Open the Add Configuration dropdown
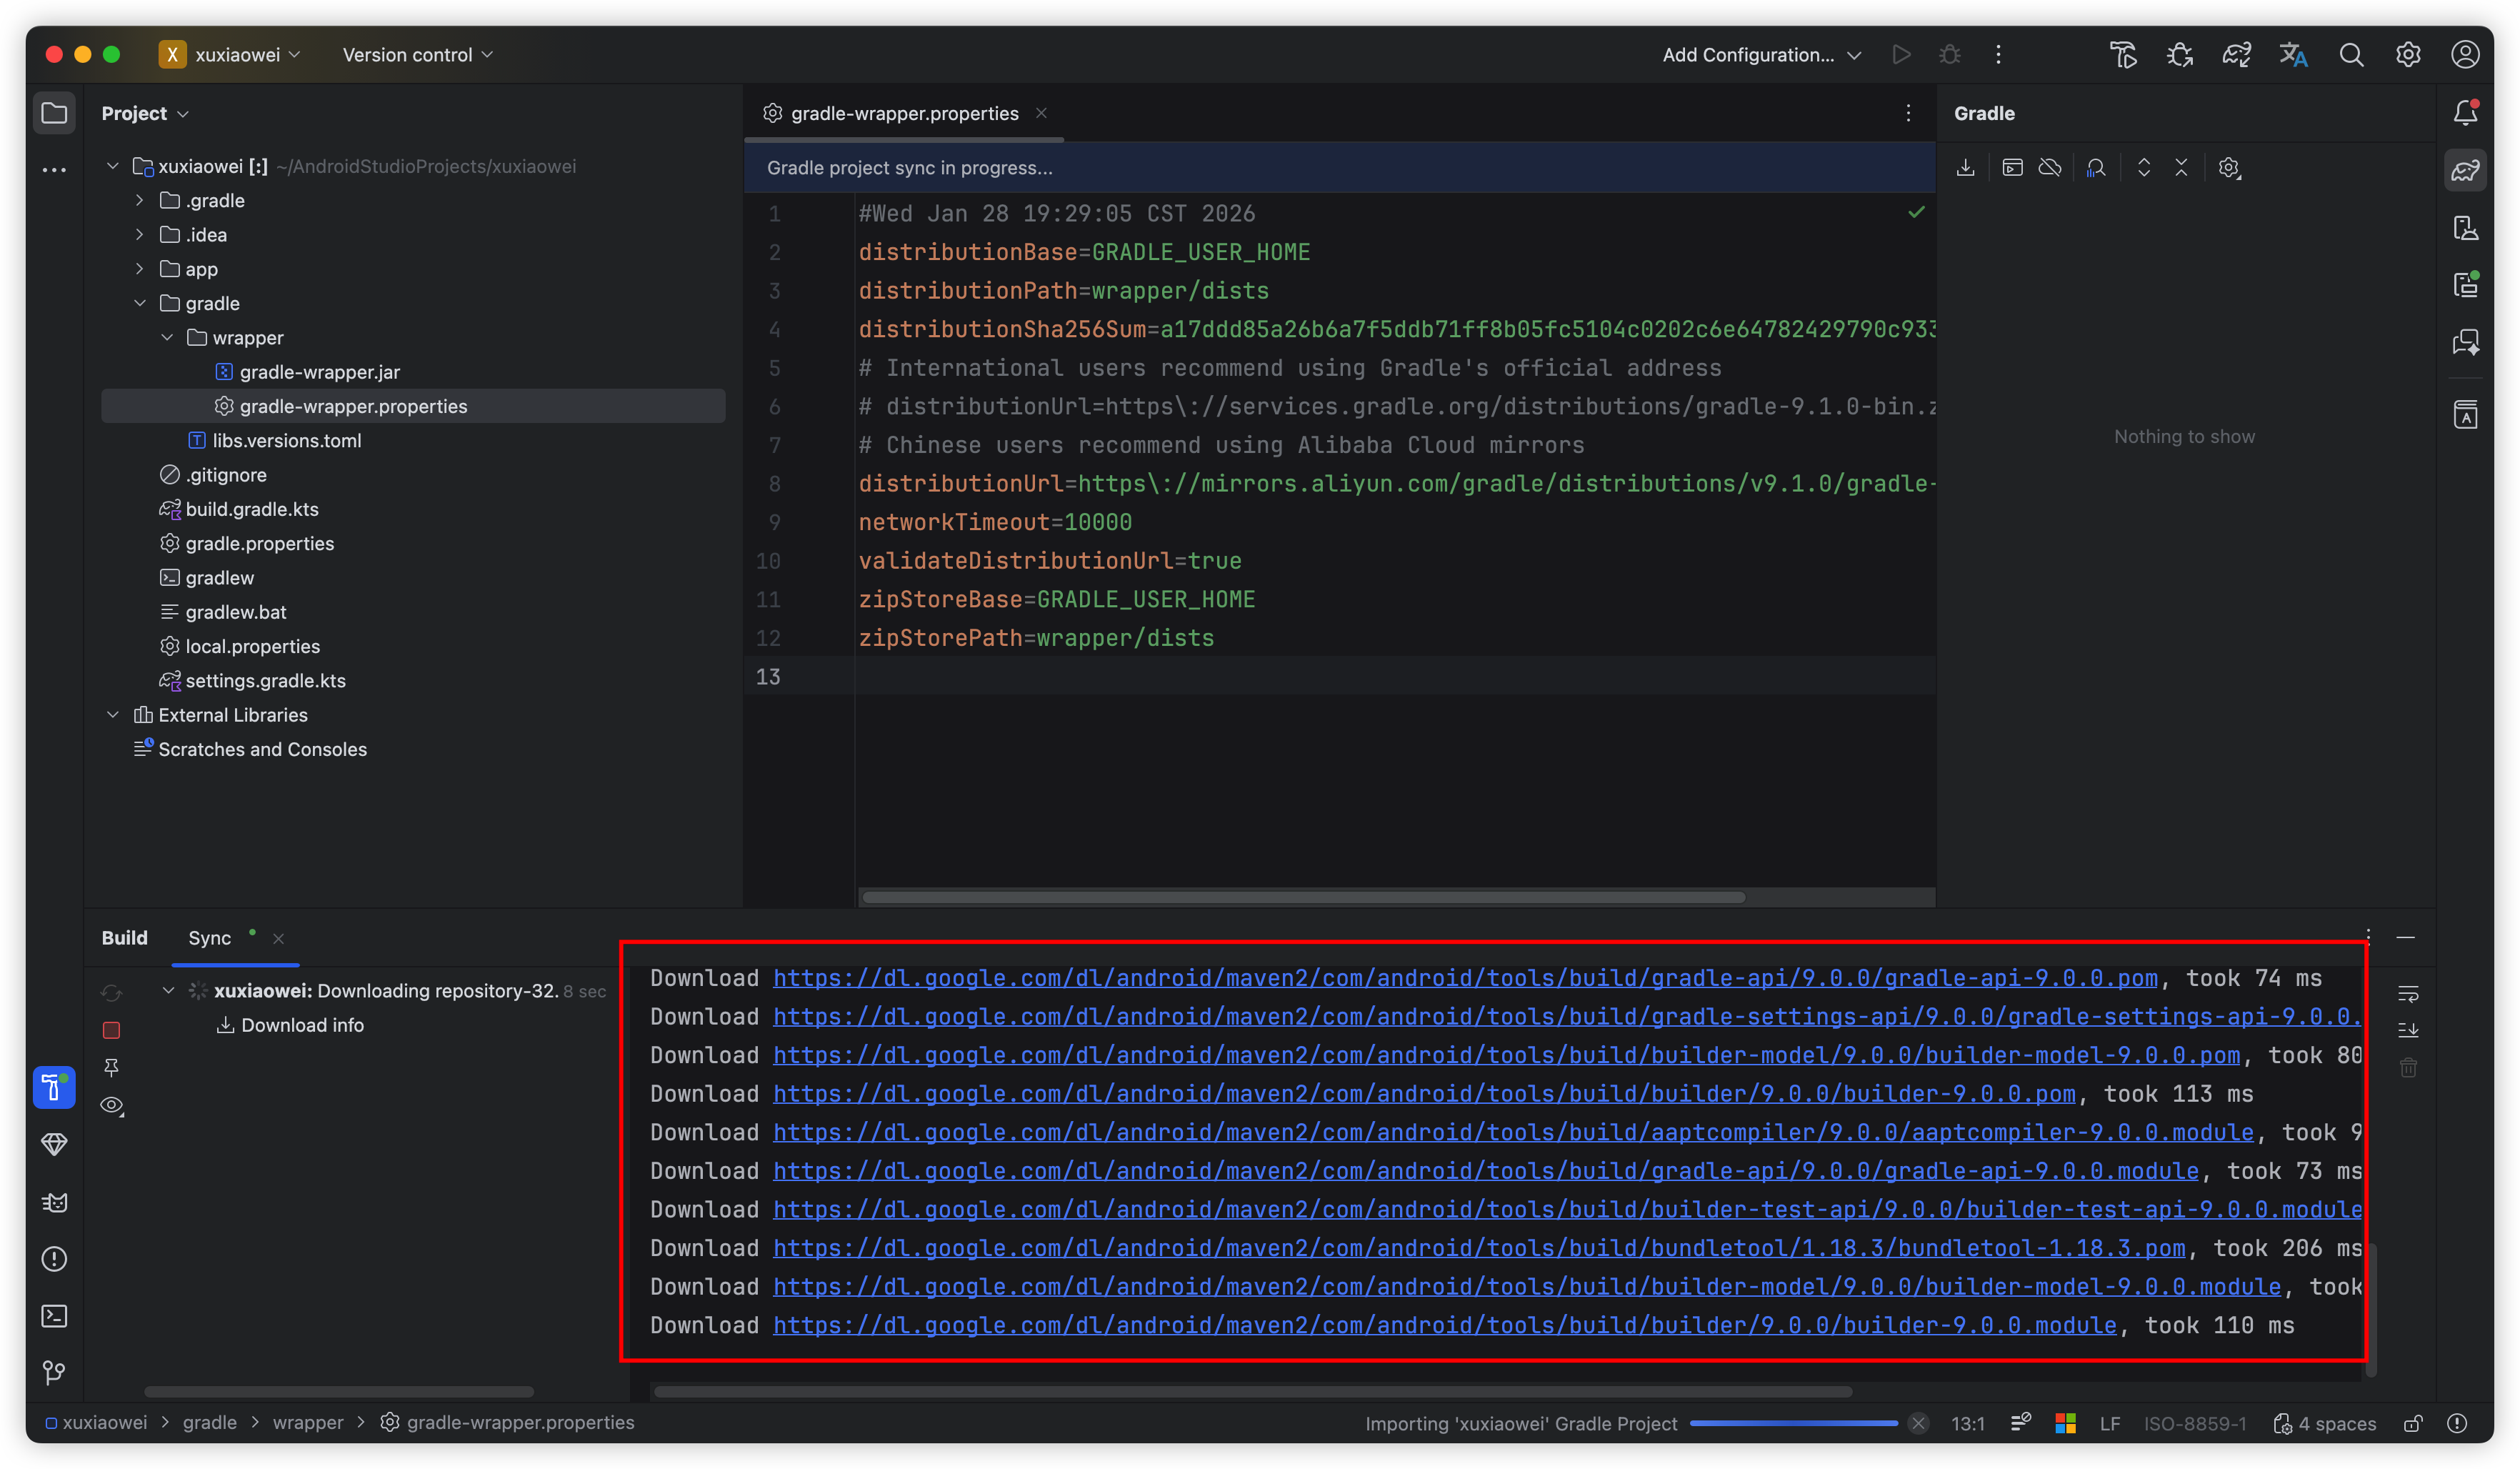The width and height of the screenshot is (2520, 1469). [1760, 55]
